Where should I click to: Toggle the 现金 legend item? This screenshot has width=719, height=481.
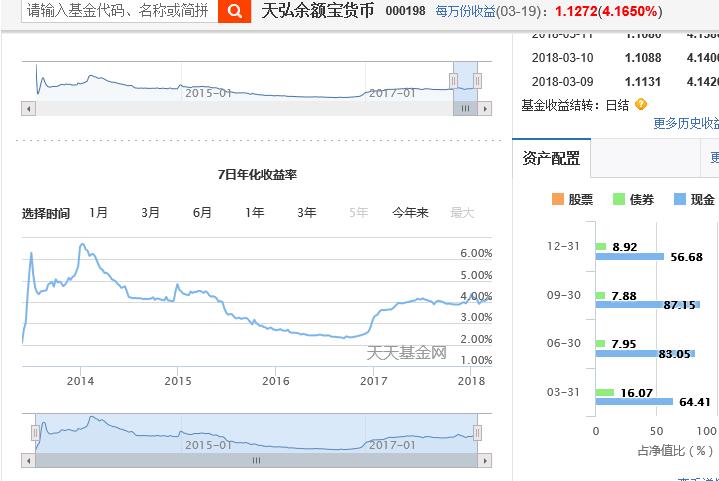(x=694, y=199)
